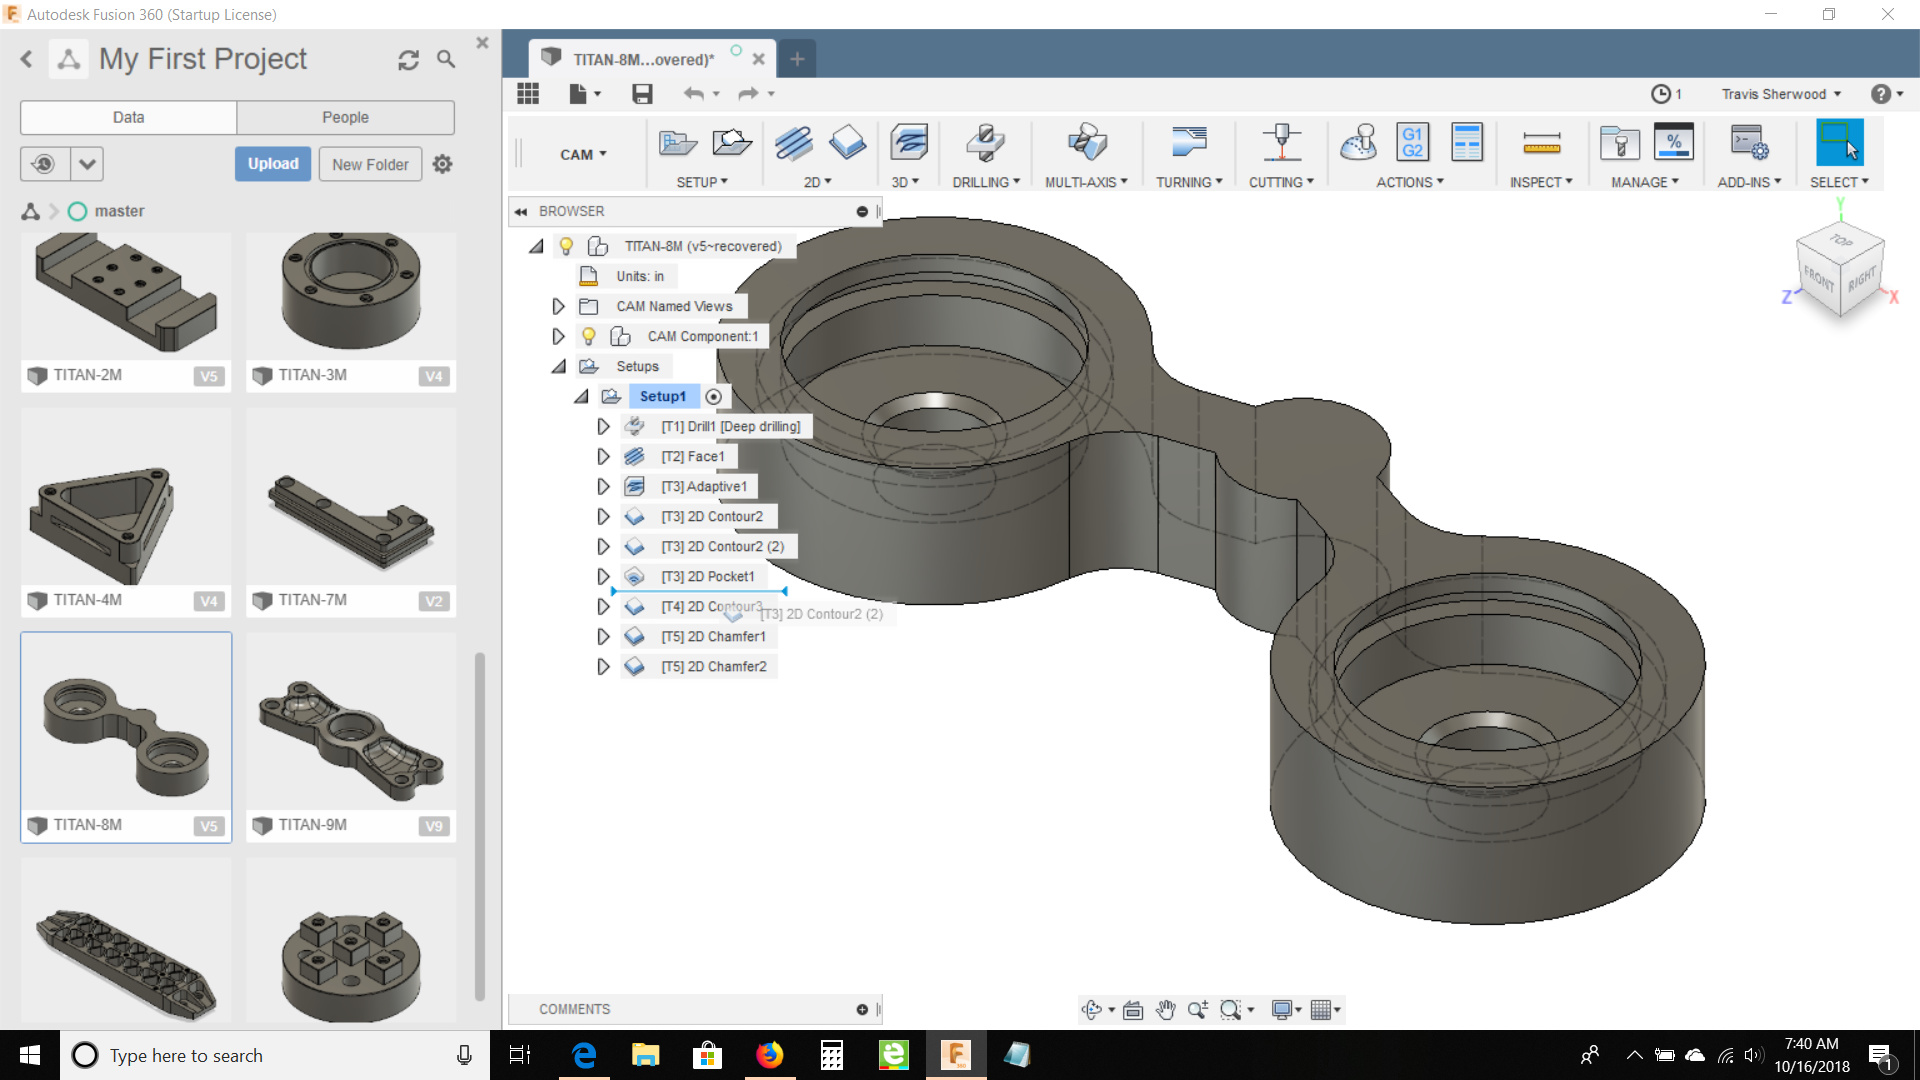
Task: Click the New Setup icon in the SETUP group
Action: (677, 144)
